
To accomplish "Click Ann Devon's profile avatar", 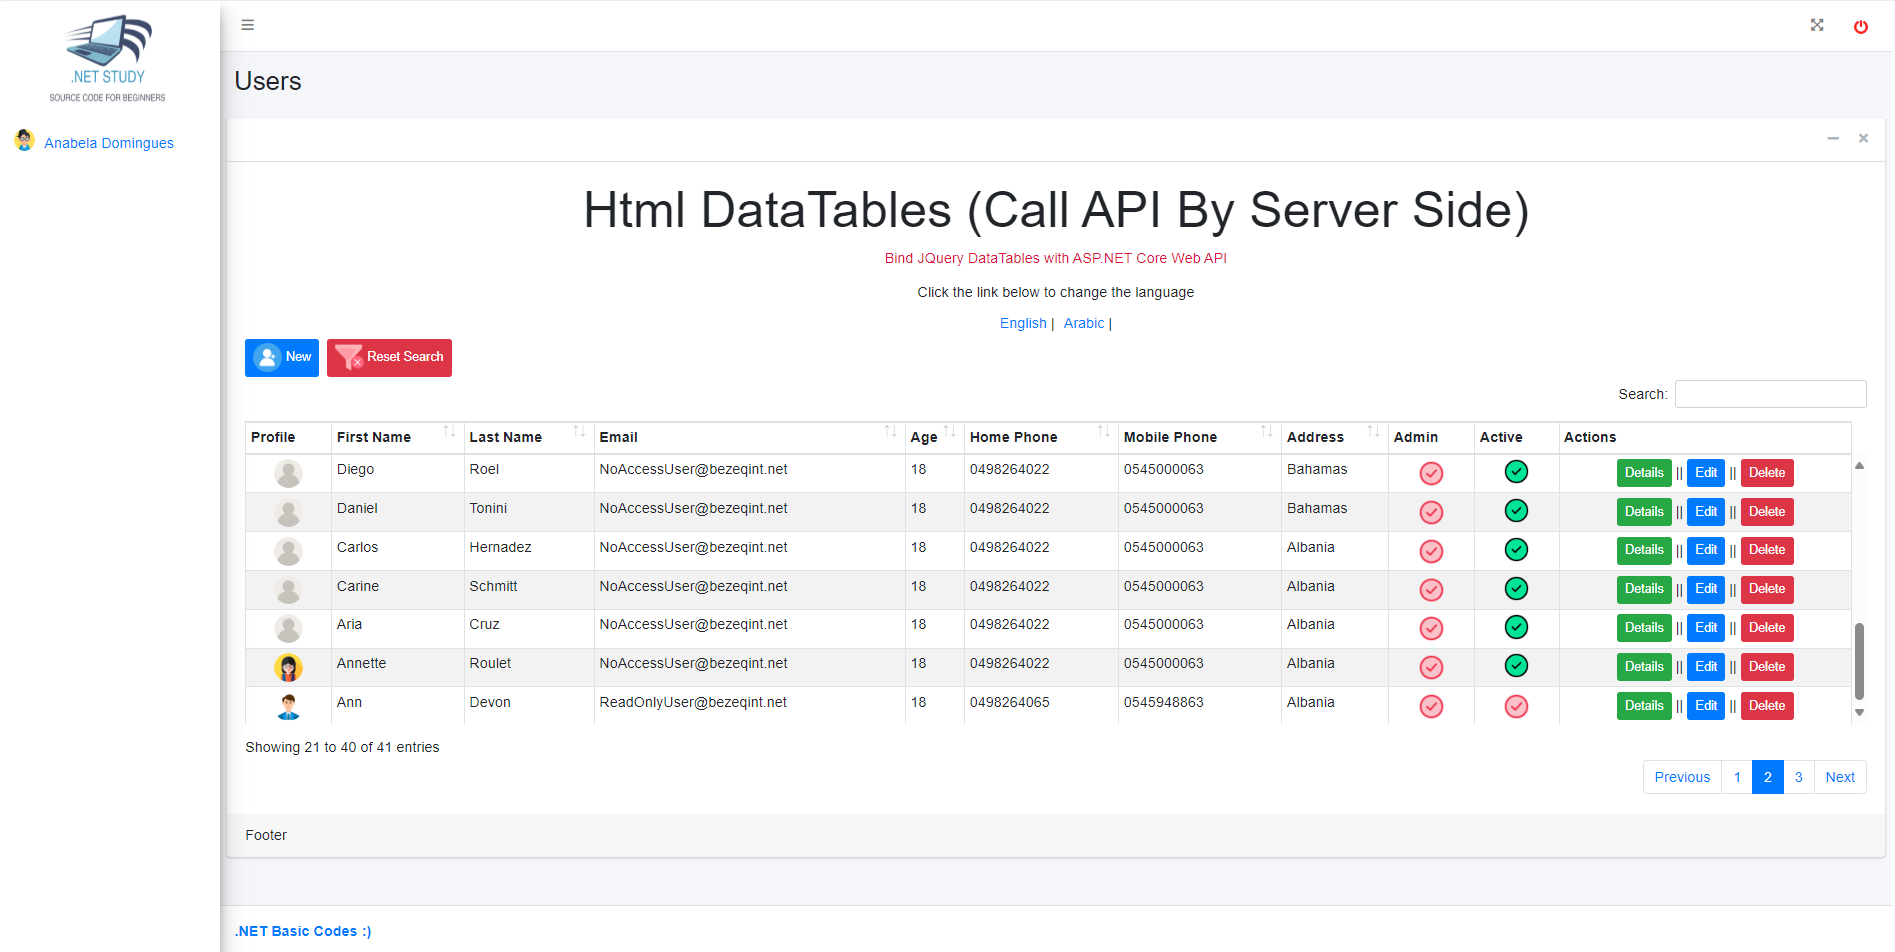I will pyautogui.click(x=288, y=706).
